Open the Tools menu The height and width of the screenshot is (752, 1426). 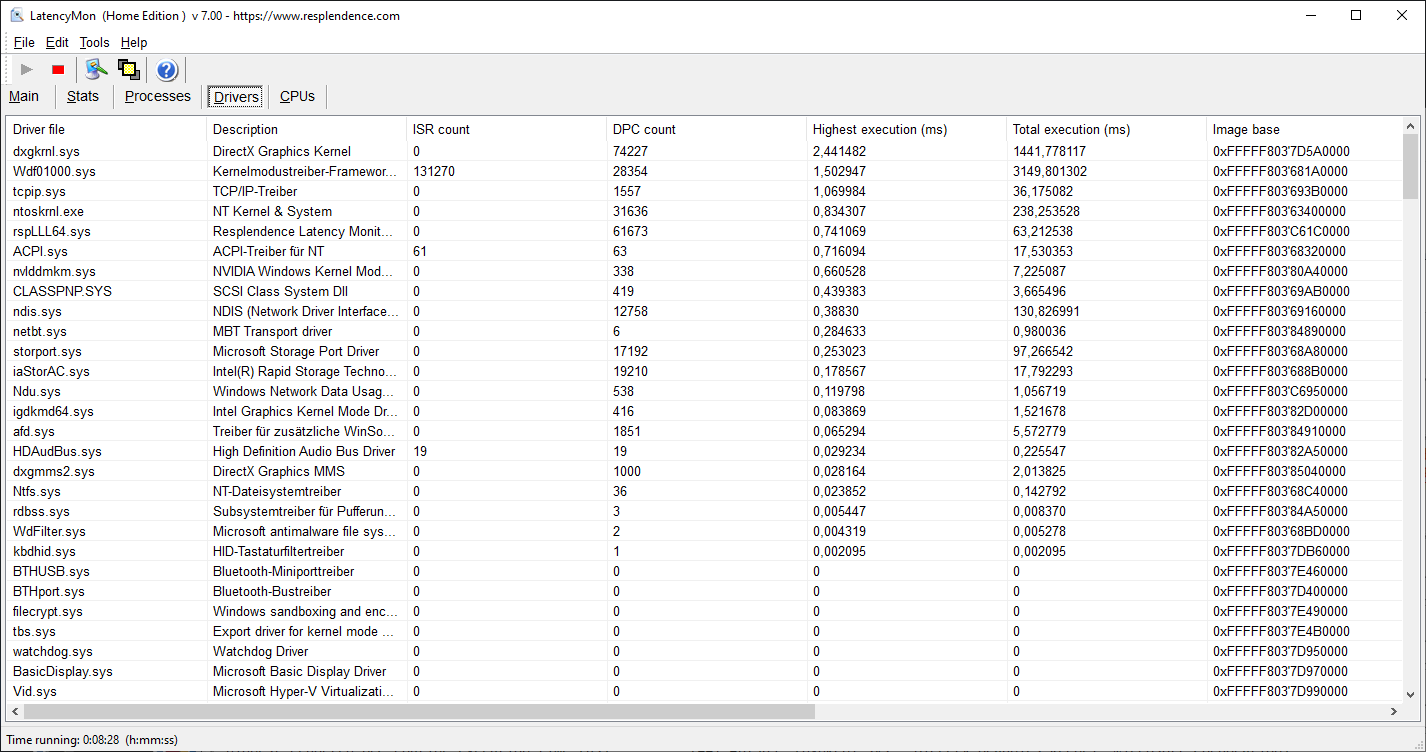tap(94, 42)
